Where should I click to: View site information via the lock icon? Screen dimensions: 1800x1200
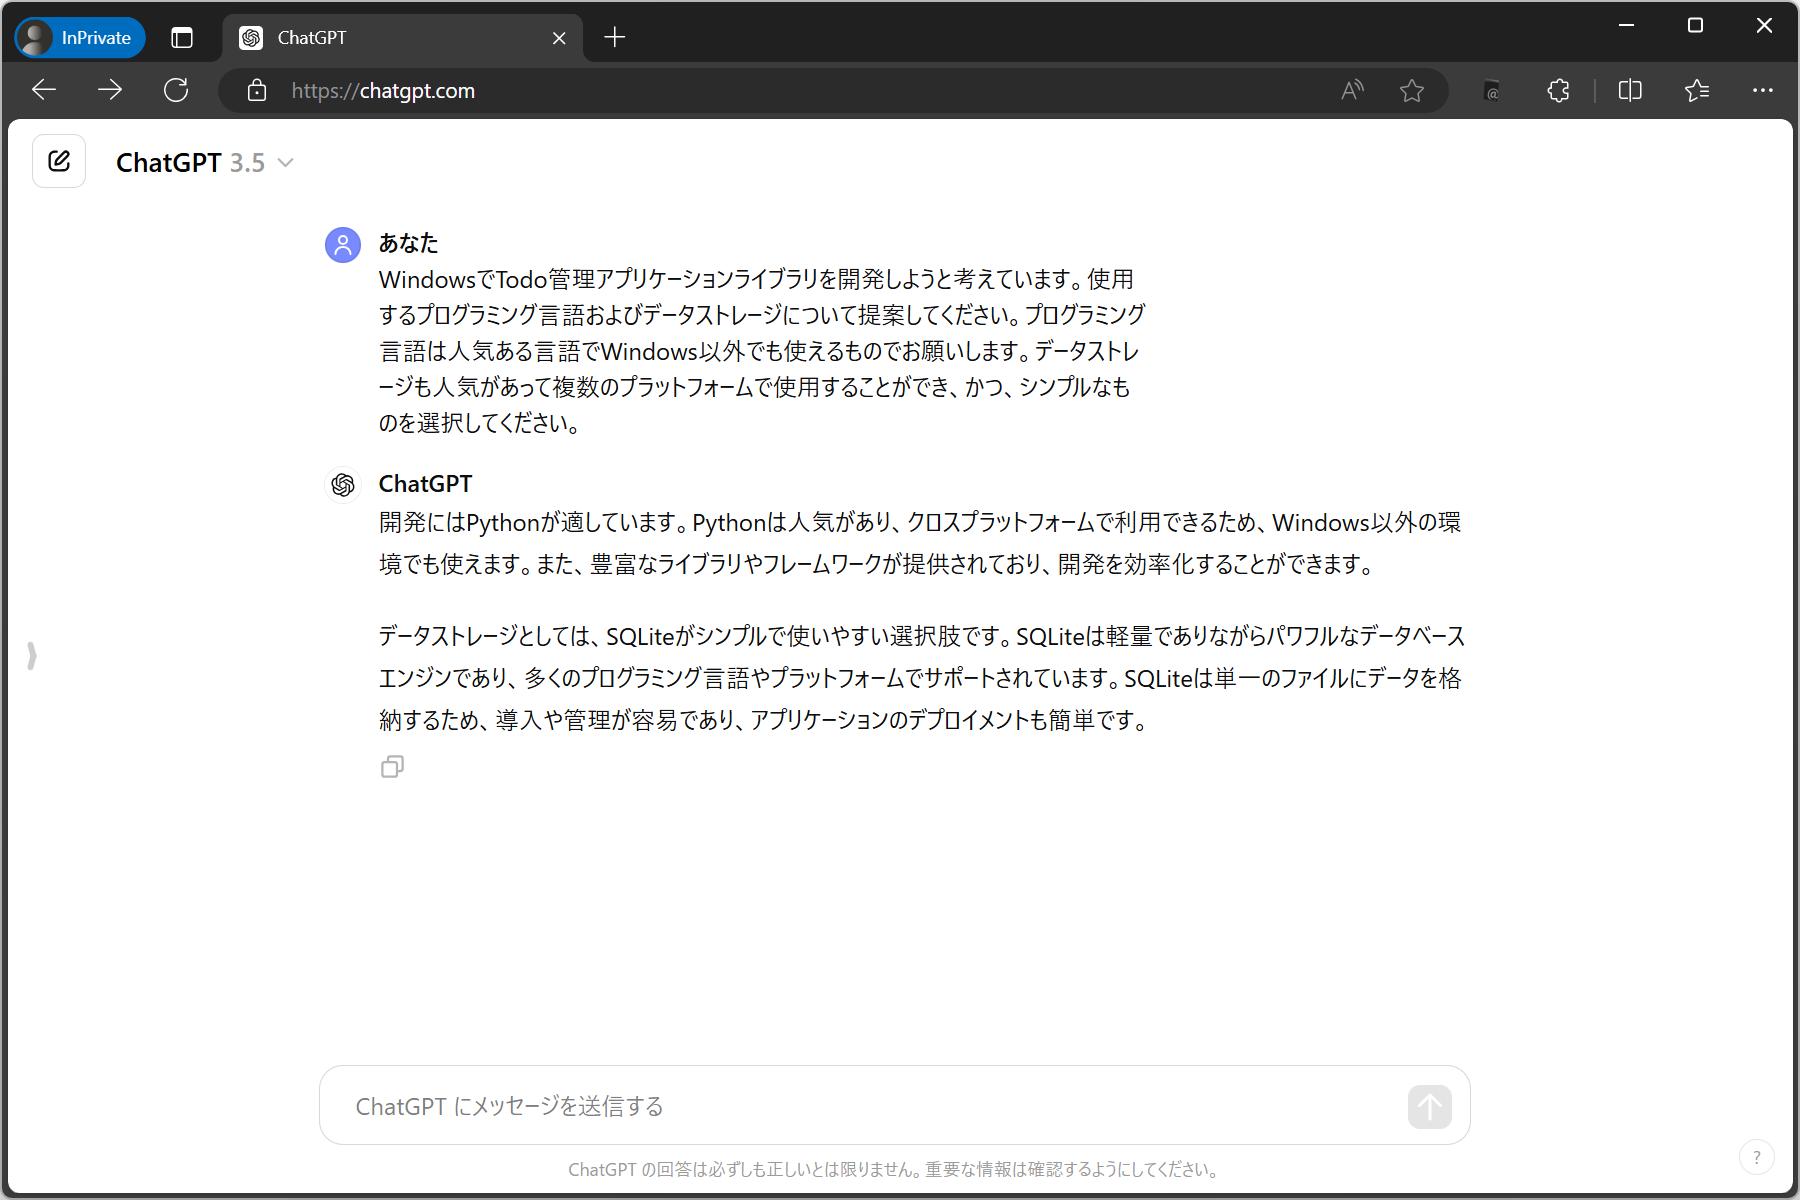pyautogui.click(x=257, y=90)
